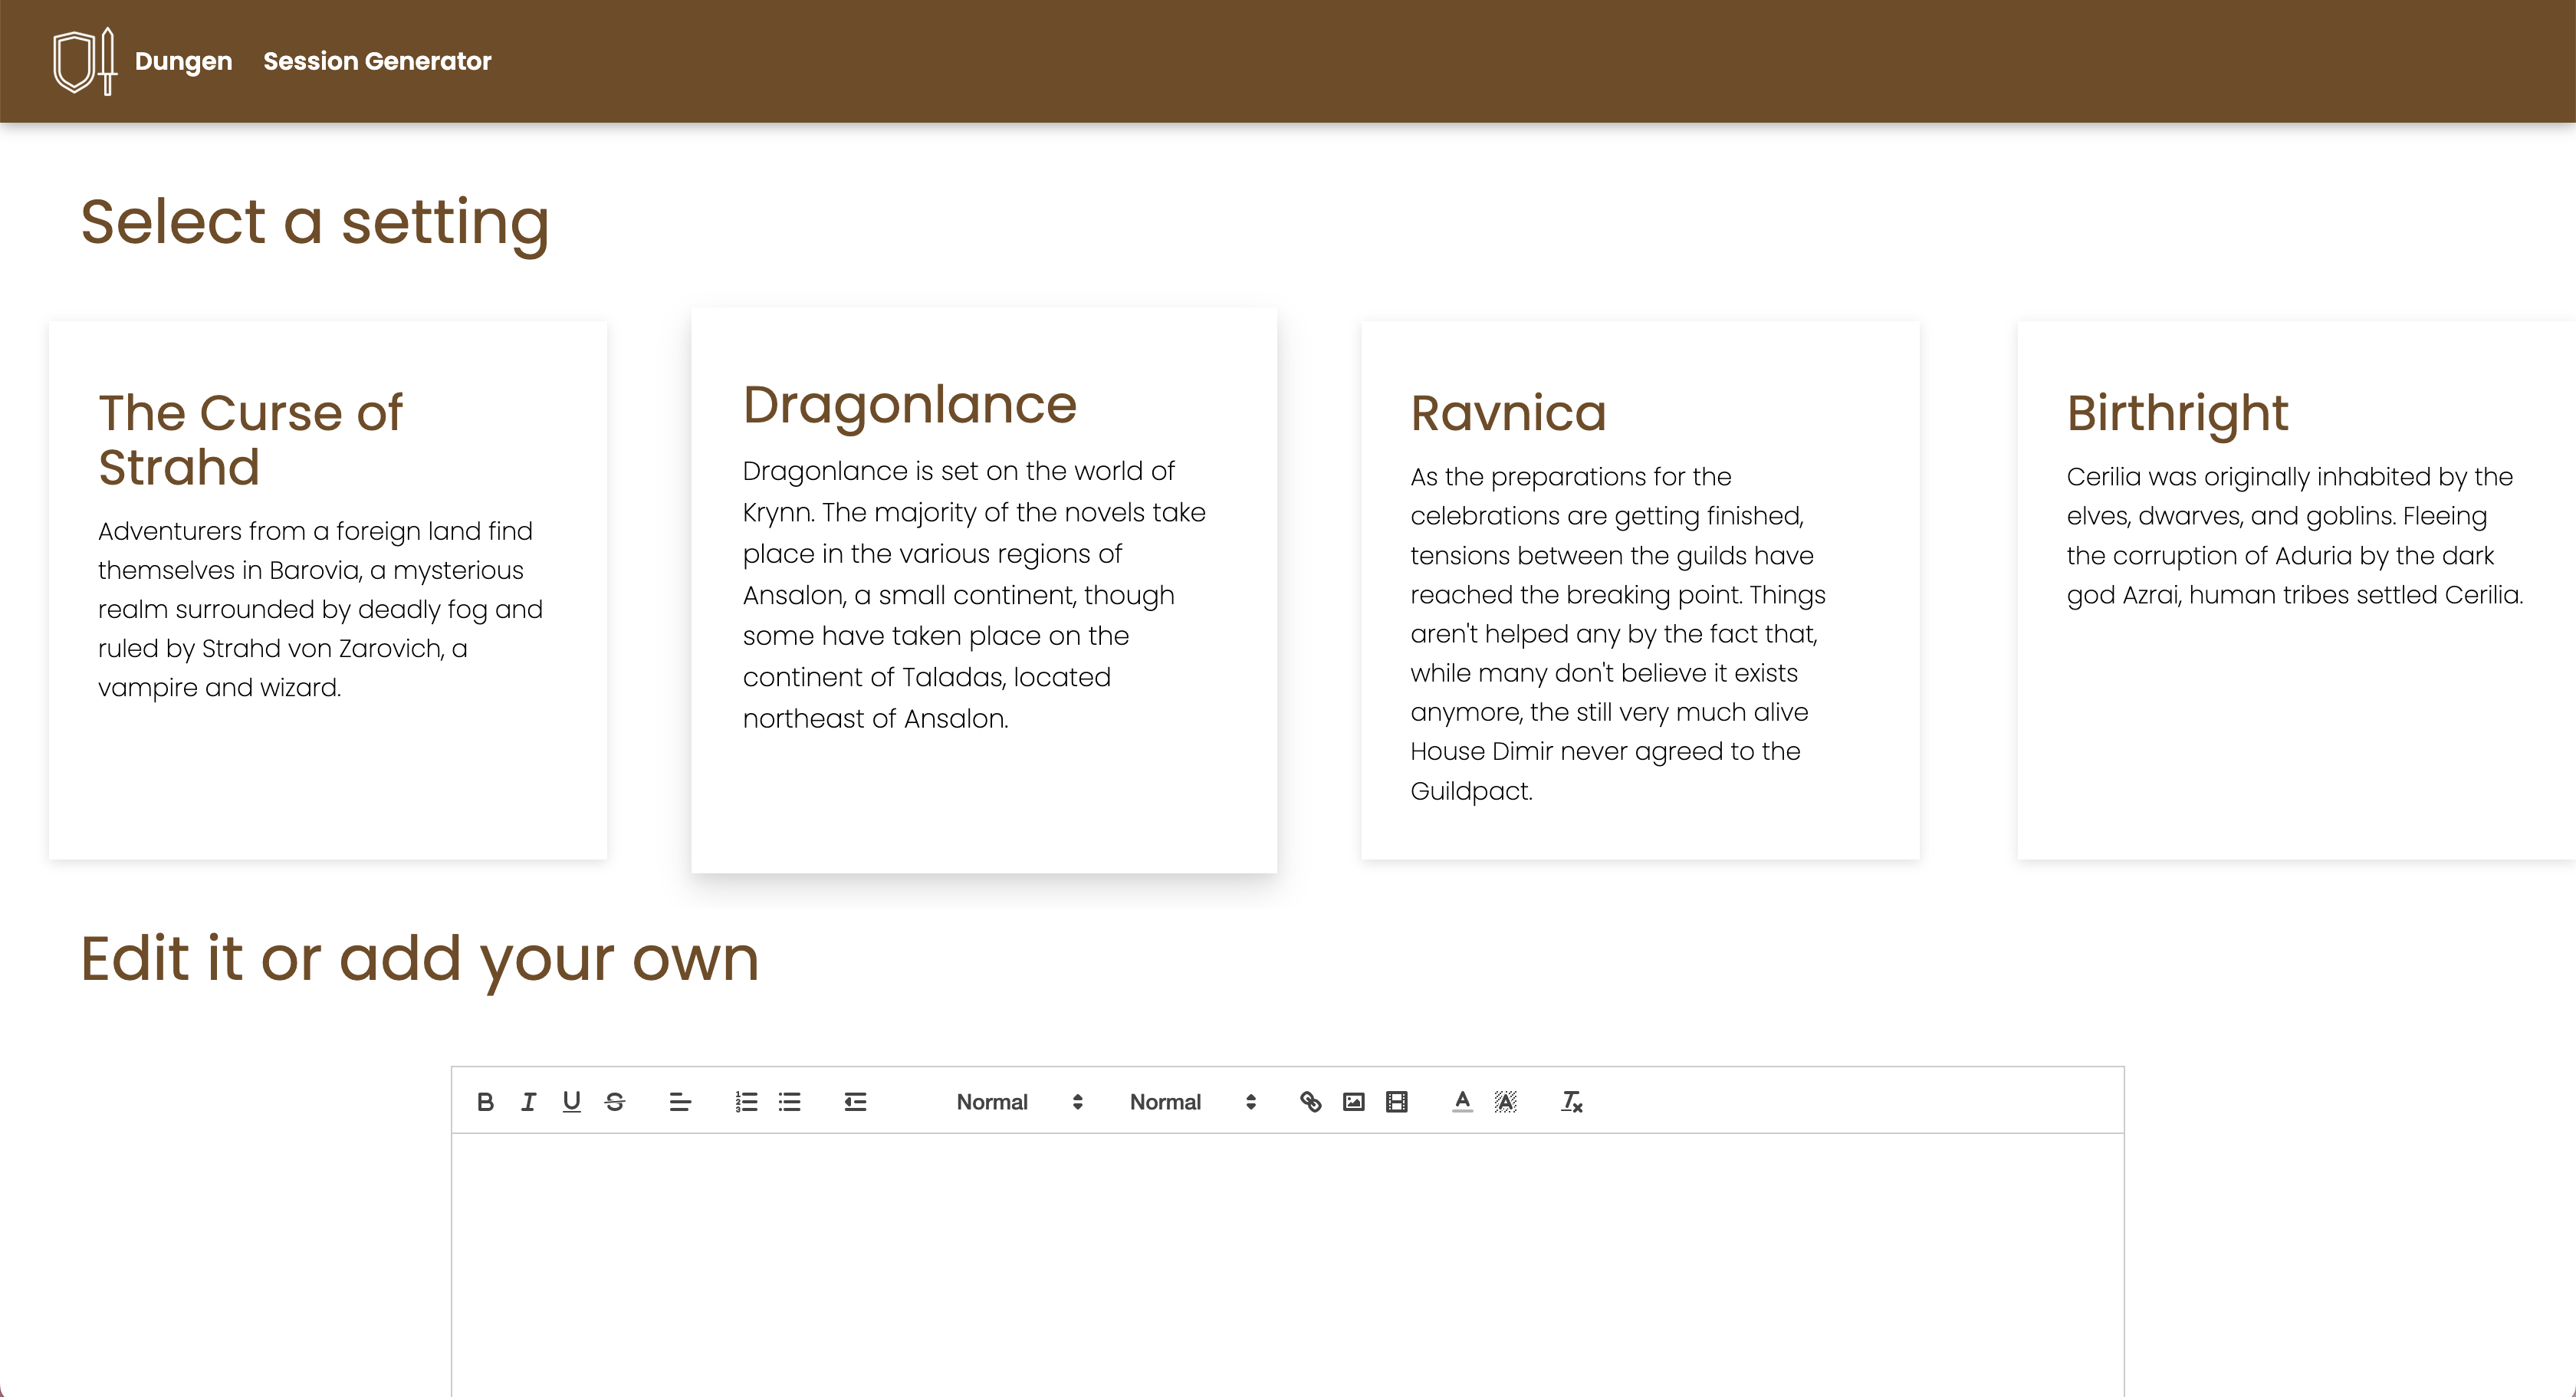The width and height of the screenshot is (2576, 1397).
Task: Insert an image via the image icon
Action: coord(1353,1102)
